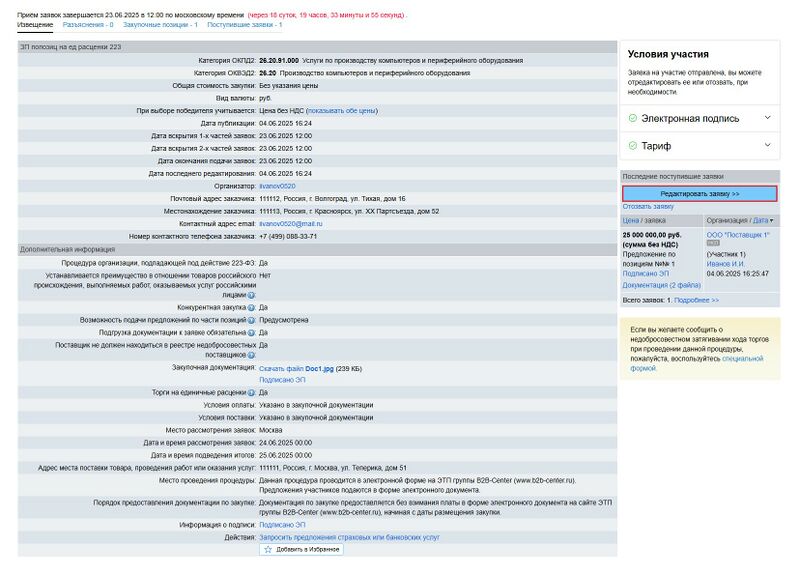Click help icon beside 'Торги на единичные расценки'

click(251, 392)
